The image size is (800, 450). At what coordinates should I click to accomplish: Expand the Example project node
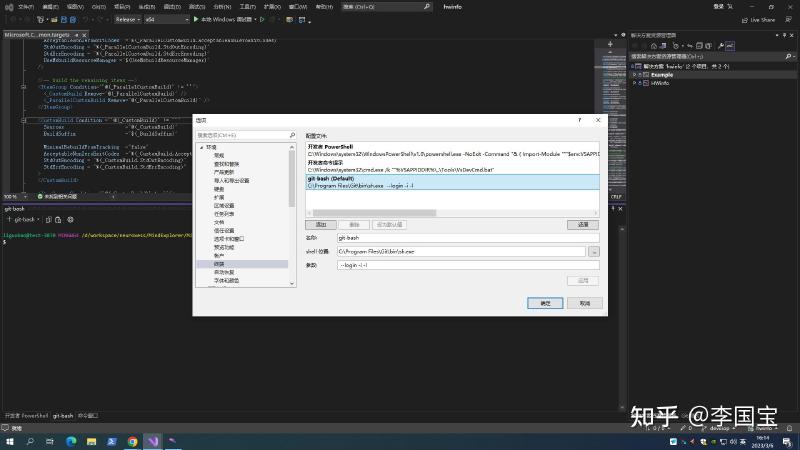point(636,74)
